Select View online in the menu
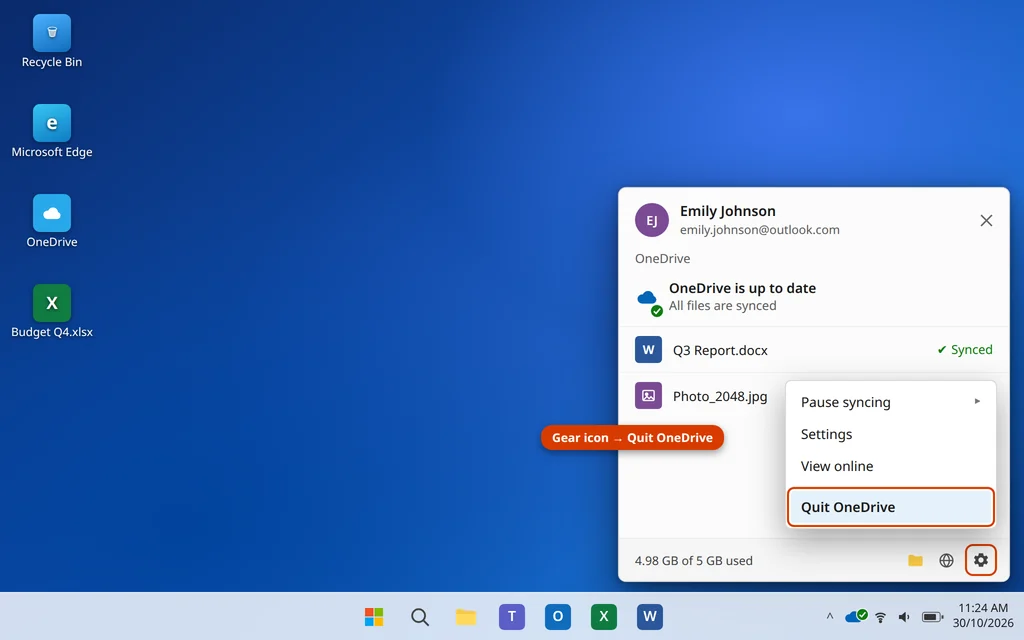 (891, 466)
